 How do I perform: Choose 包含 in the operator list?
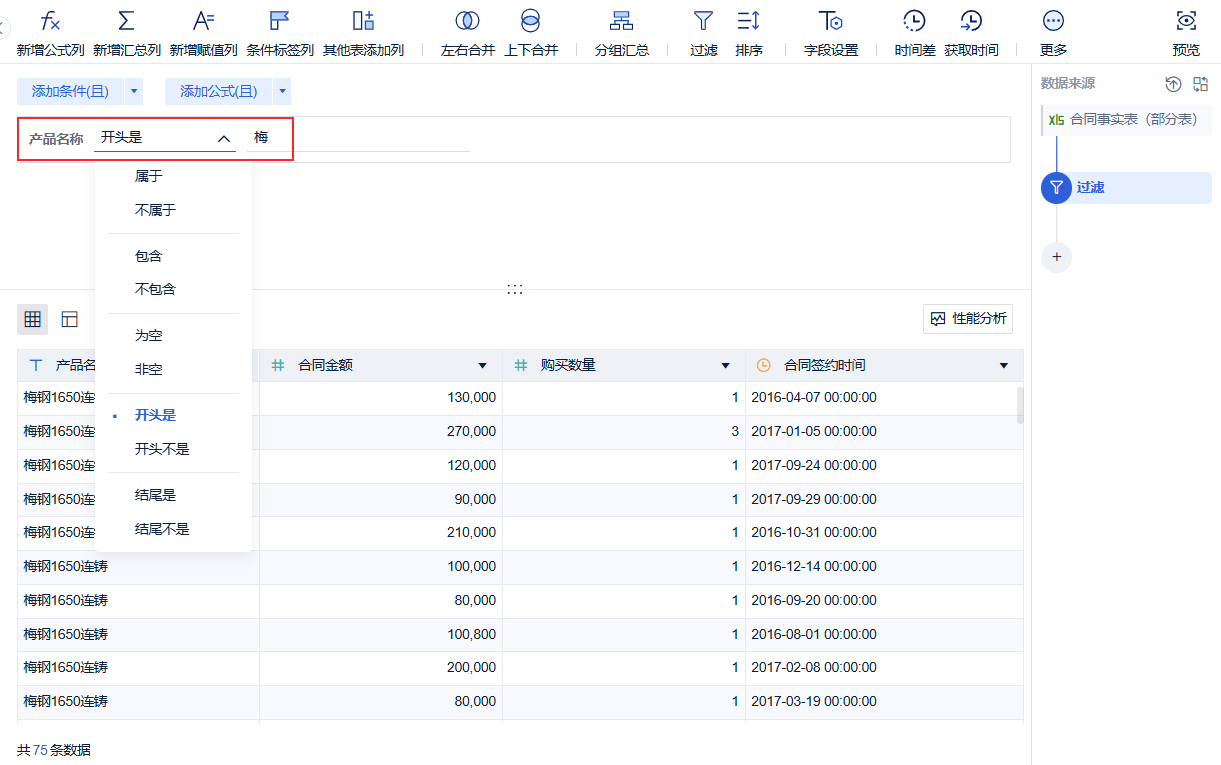pyautogui.click(x=173, y=256)
